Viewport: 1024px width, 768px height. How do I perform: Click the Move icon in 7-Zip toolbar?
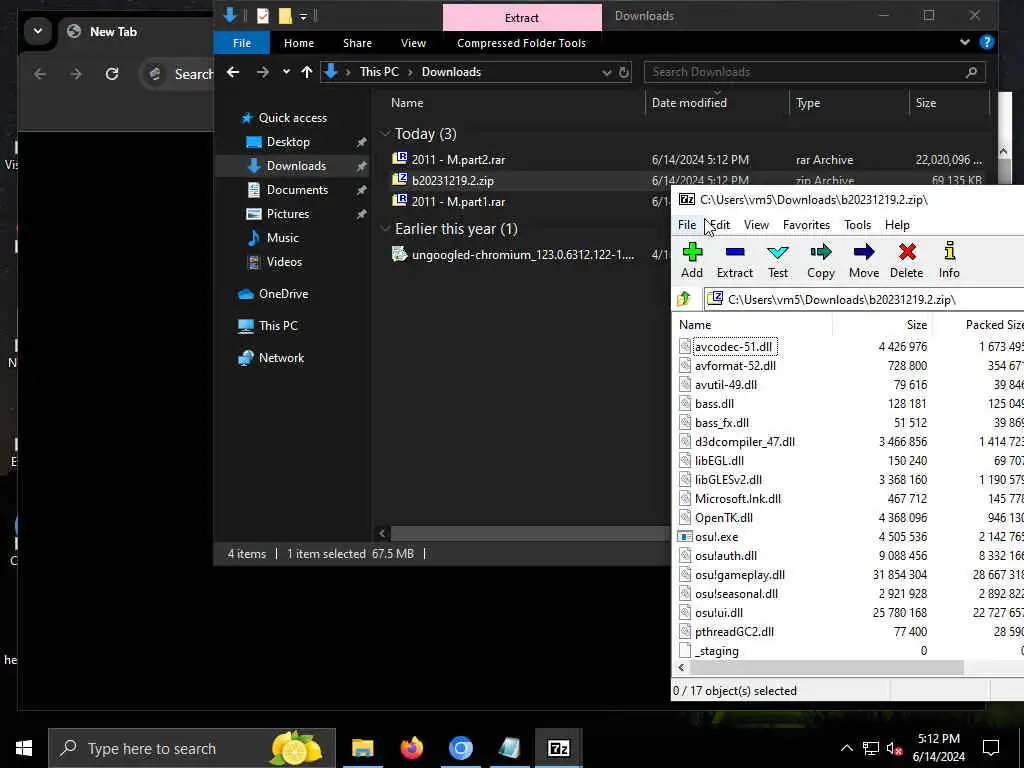[864, 261]
